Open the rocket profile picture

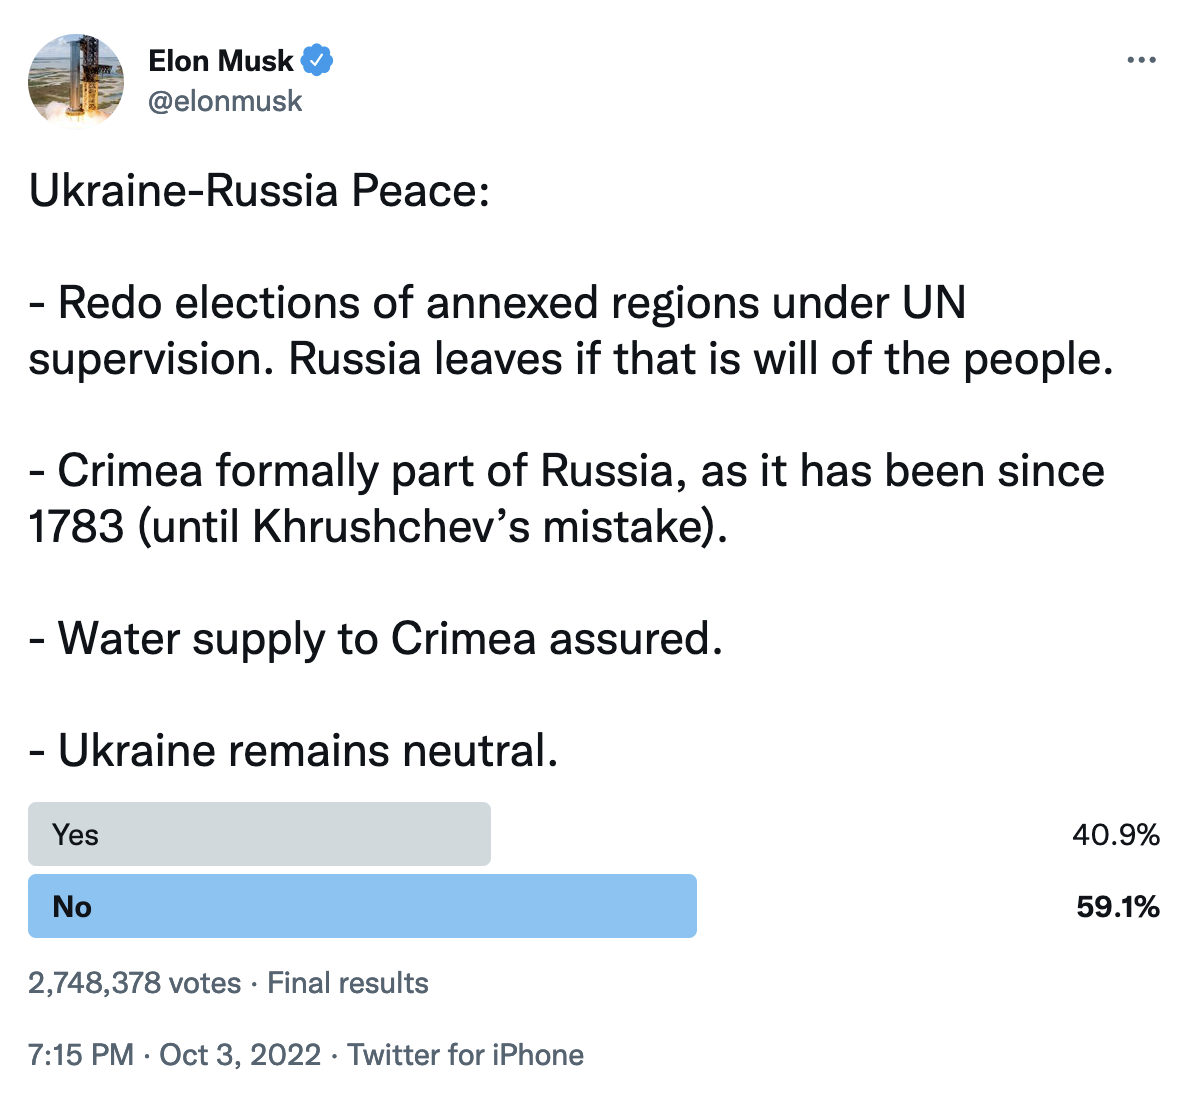[76, 80]
